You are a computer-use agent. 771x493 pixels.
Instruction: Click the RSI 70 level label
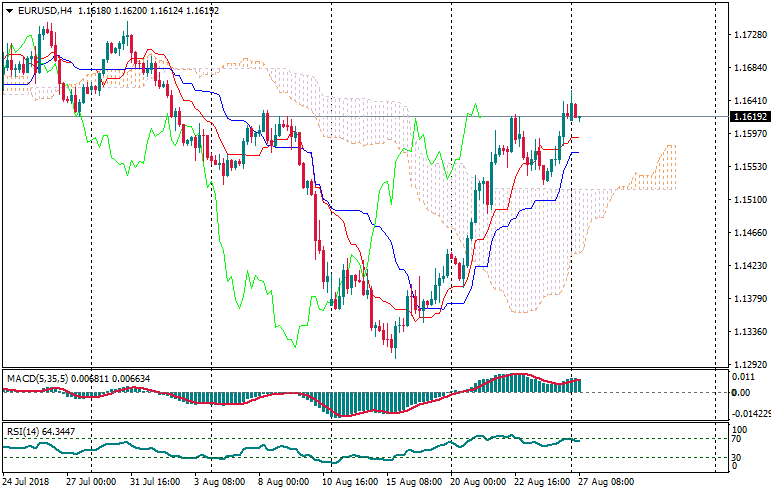(x=738, y=439)
